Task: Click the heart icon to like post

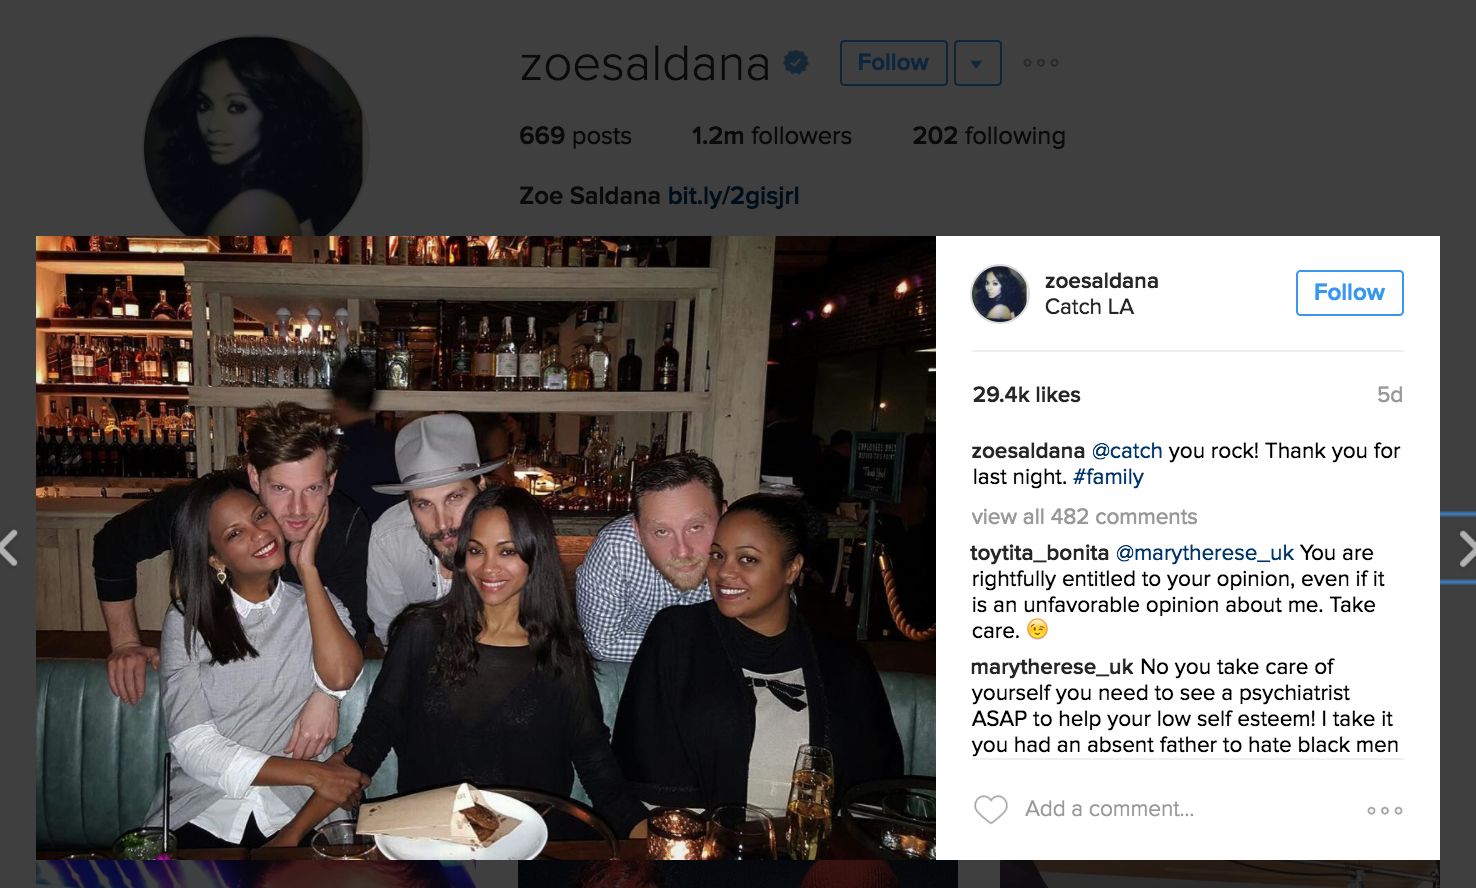Action: (990, 809)
